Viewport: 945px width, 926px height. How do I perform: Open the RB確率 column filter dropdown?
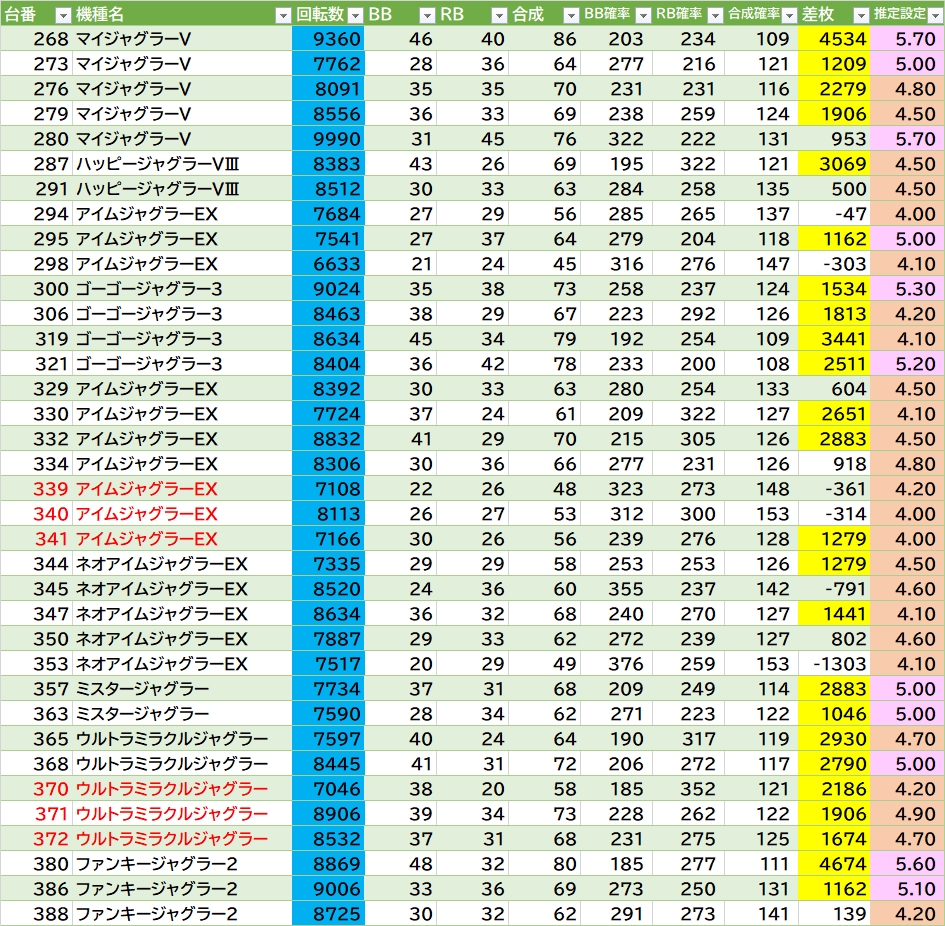(715, 16)
